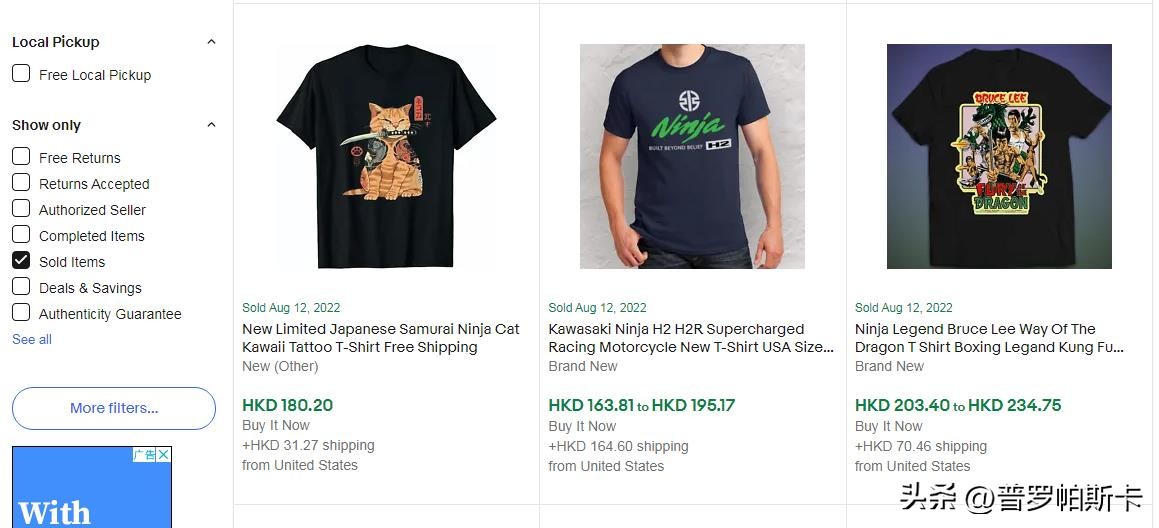Open the Ninja Legend Bruce Lee listing title
This screenshot has width=1159, height=528.
[x=989, y=338]
